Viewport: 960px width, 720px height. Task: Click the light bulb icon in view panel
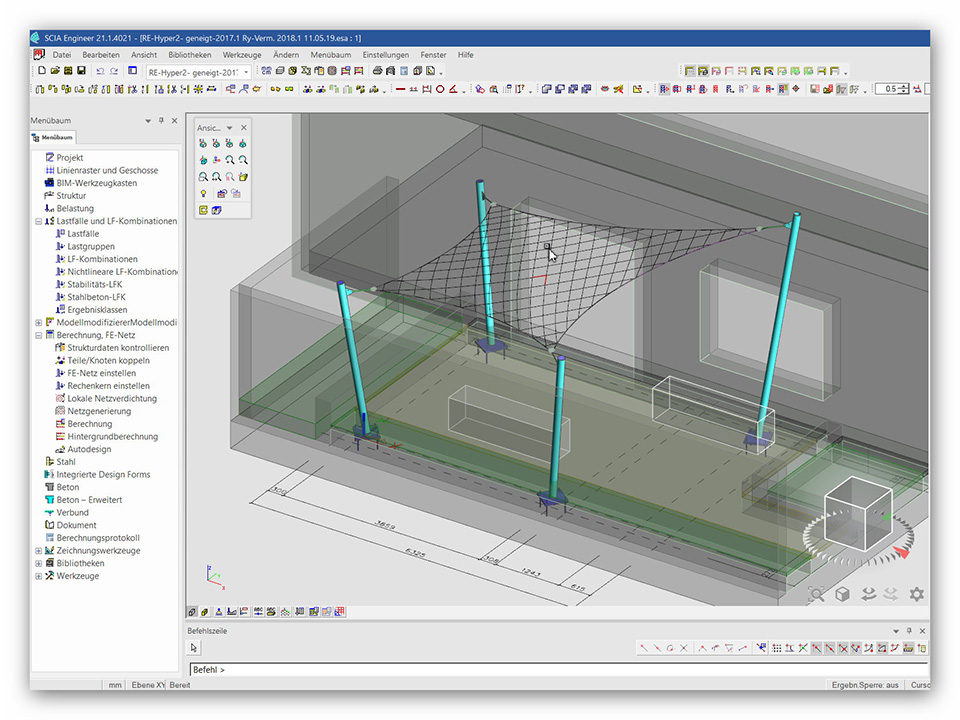click(x=203, y=193)
